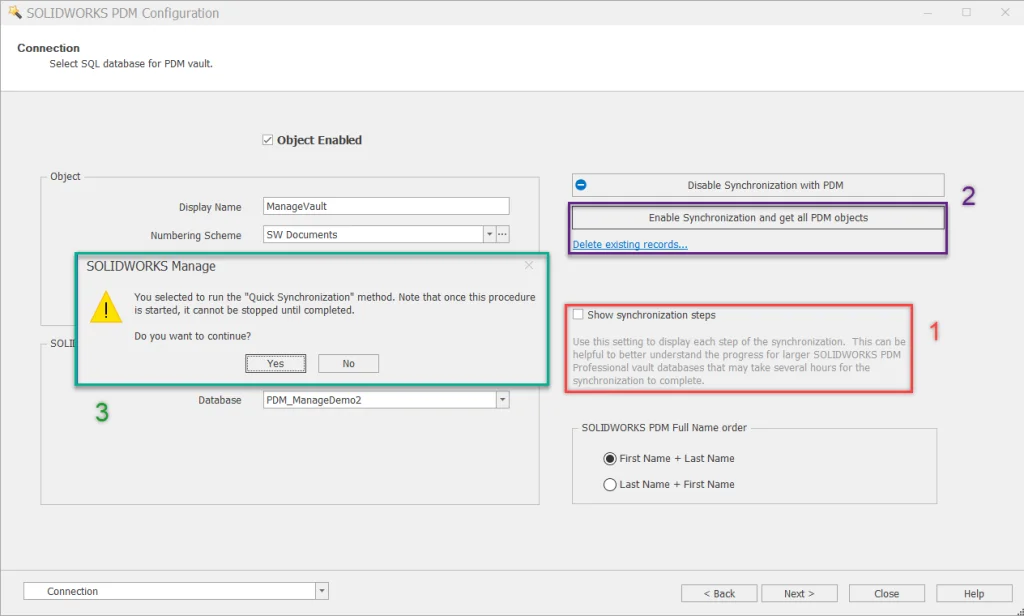Open the Numbering Scheme dropdown
The height and width of the screenshot is (616, 1024).
tap(489, 234)
